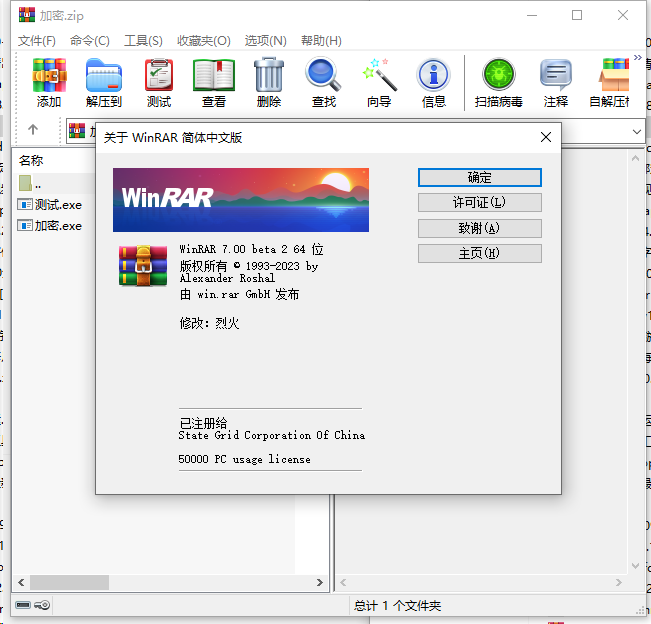Open the Extract To (解压到) tool
651x624 pixels.
tap(104, 82)
